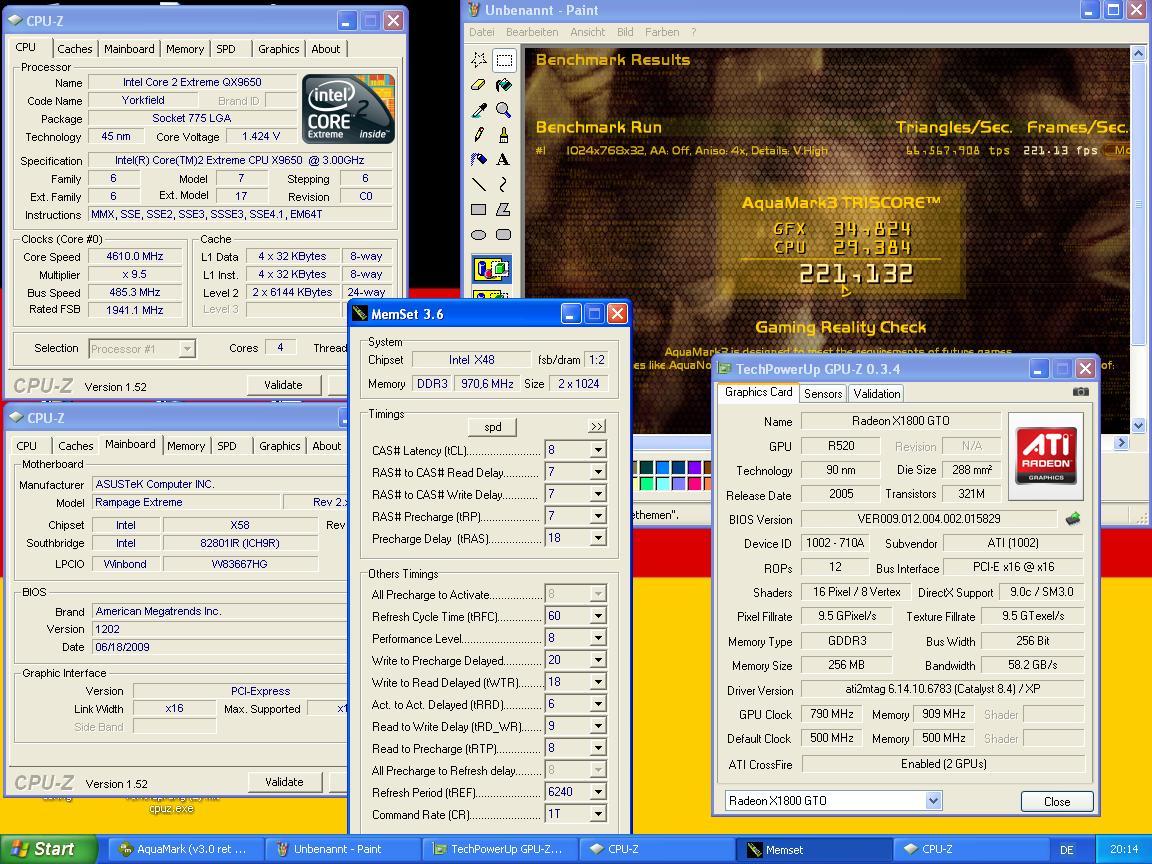Open the RAS# Precharge (tRP) dropdown
This screenshot has height=864, width=1152.
tap(598, 516)
